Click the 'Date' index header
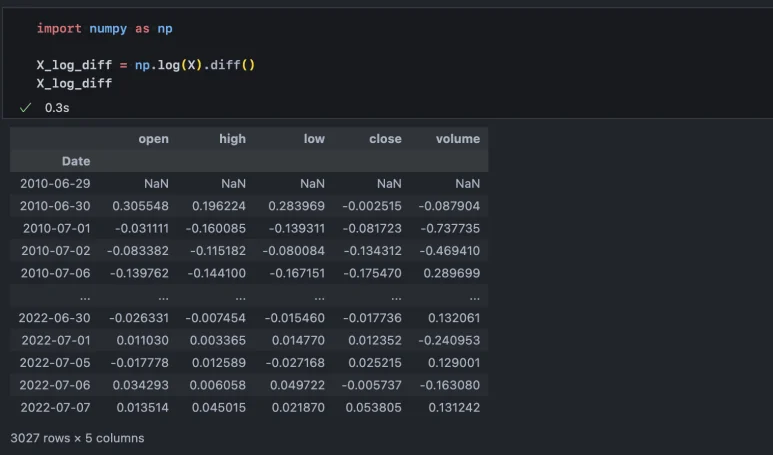Image resolution: width=773 pixels, height=455 pixels. point(76,161)
